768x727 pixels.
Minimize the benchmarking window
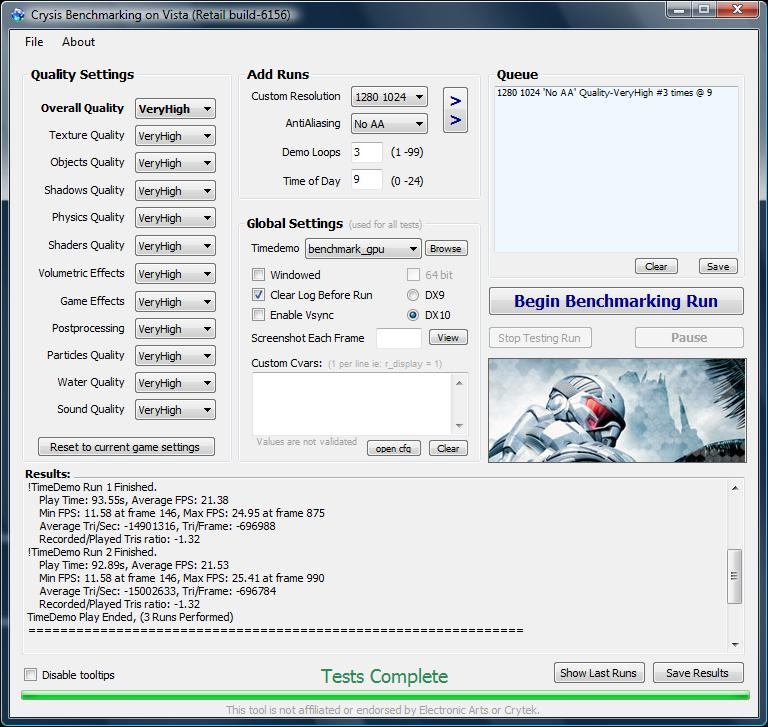(x=679, y=10)
